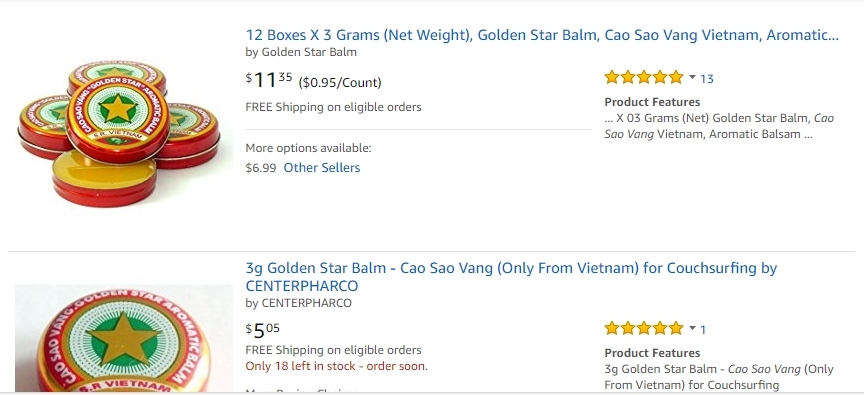Open the stacked red balm tins product image
864x395 pixels.
tap(119, 133)
